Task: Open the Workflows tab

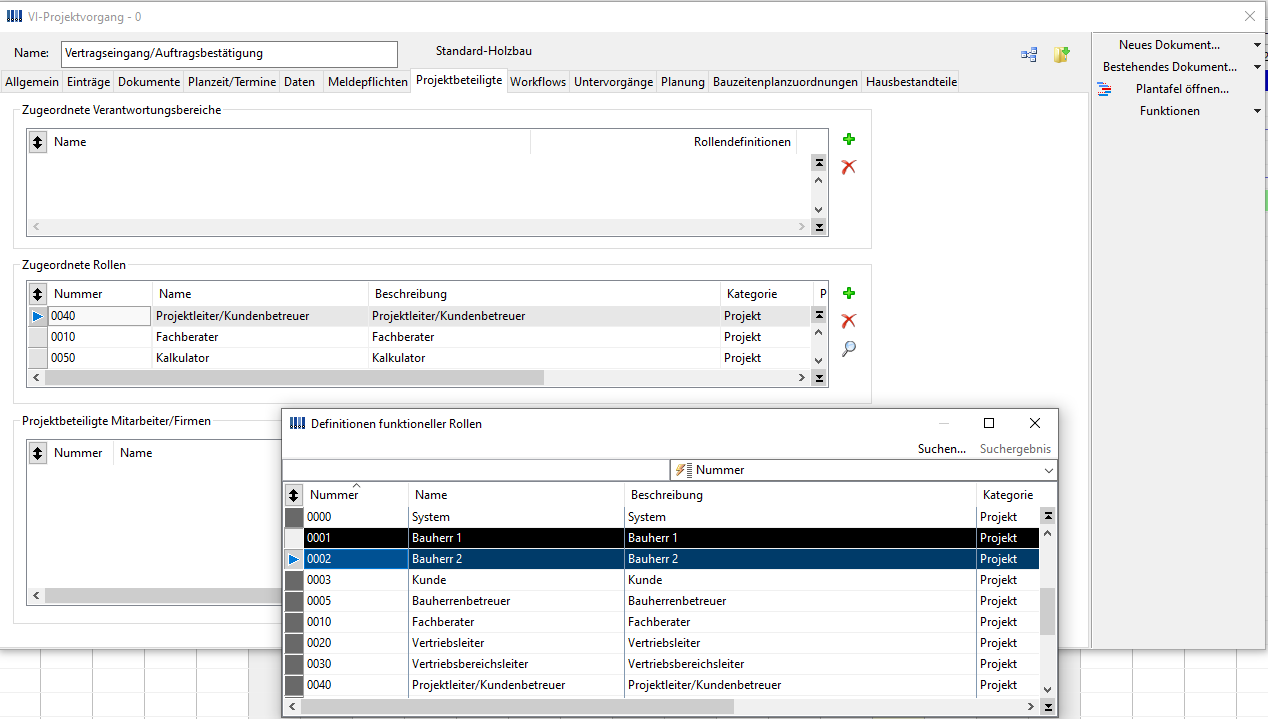Action: tap(538, 82)
